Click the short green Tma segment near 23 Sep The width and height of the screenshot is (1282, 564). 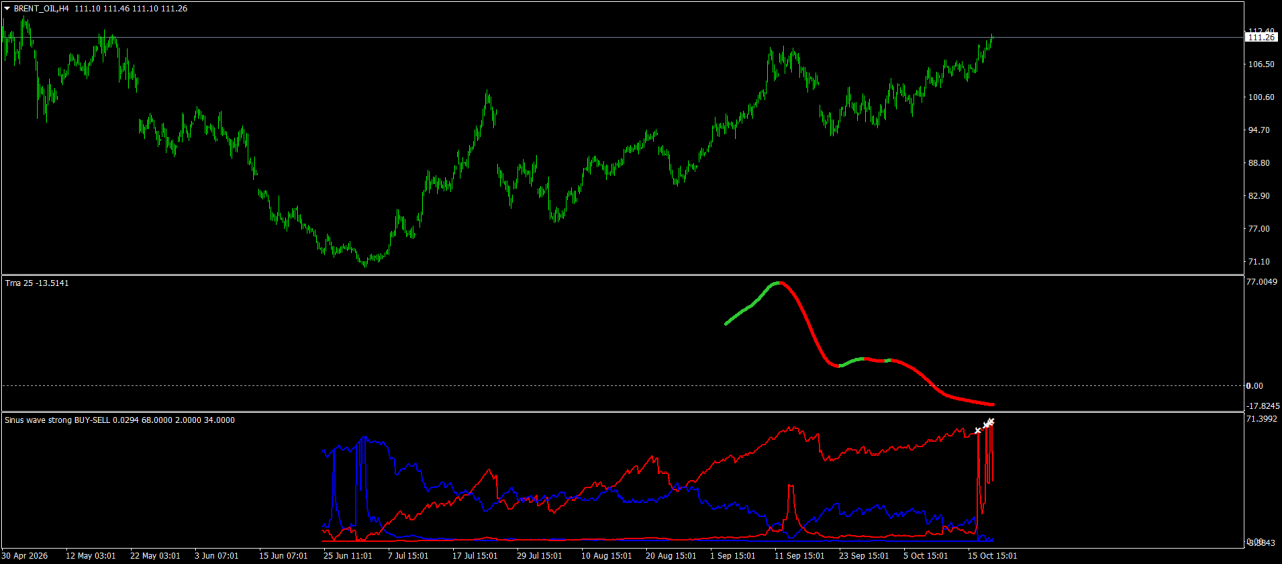point(854,361)
